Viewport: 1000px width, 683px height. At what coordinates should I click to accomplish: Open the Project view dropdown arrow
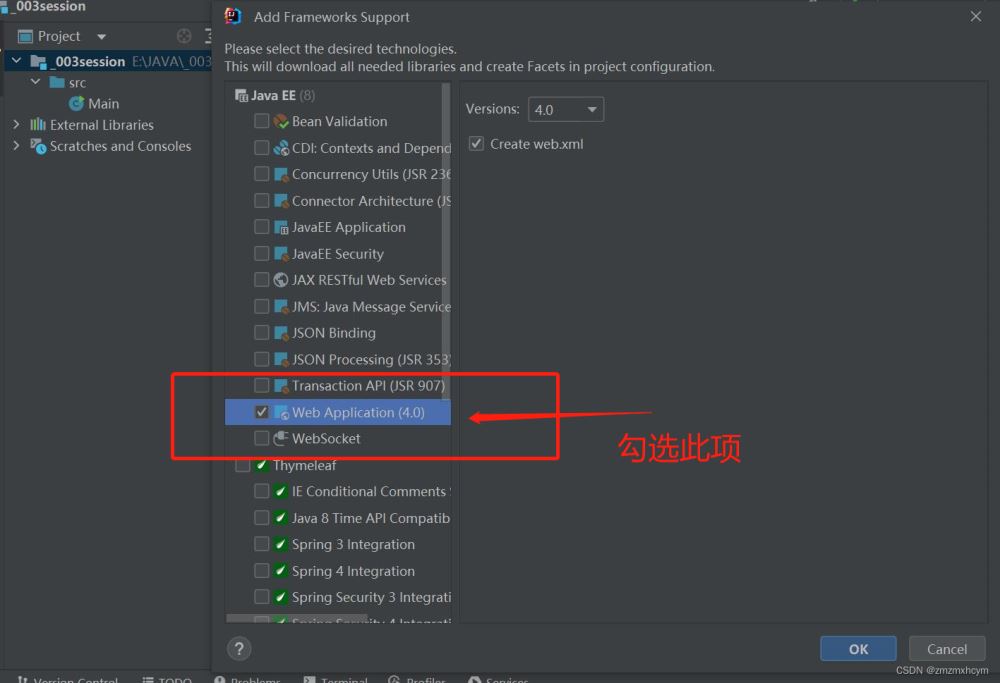pos(101,37)
